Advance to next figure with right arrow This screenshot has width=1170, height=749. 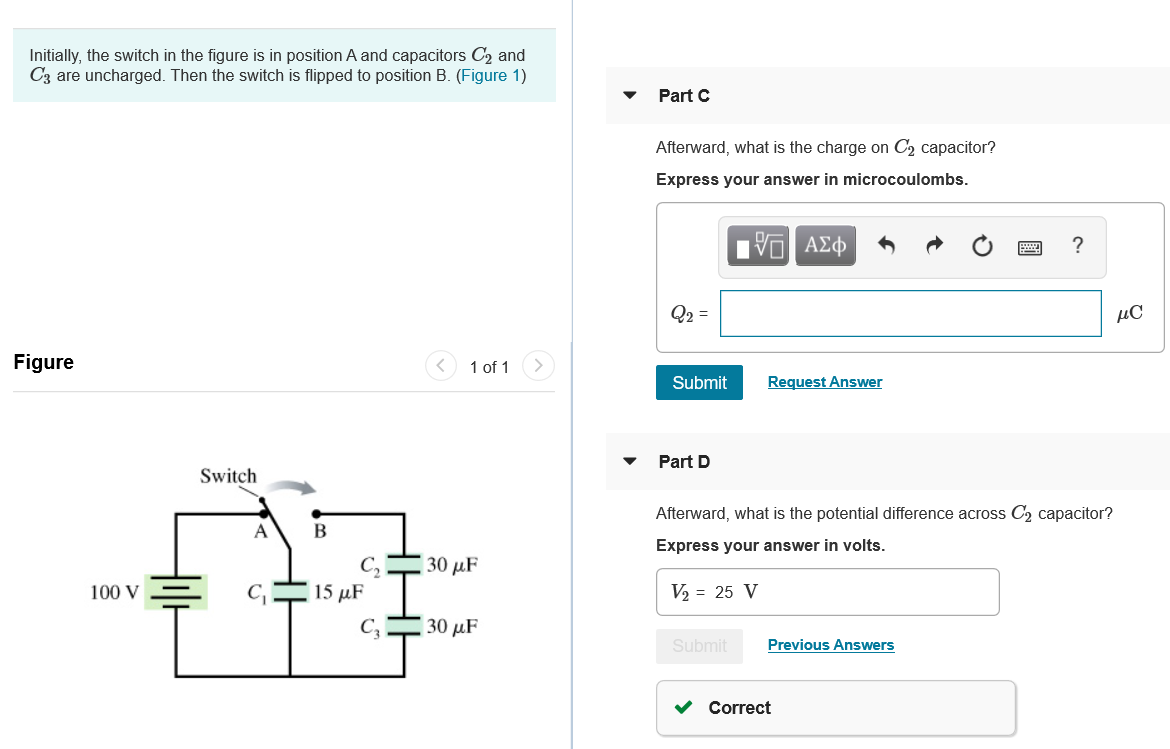(538, 366)
